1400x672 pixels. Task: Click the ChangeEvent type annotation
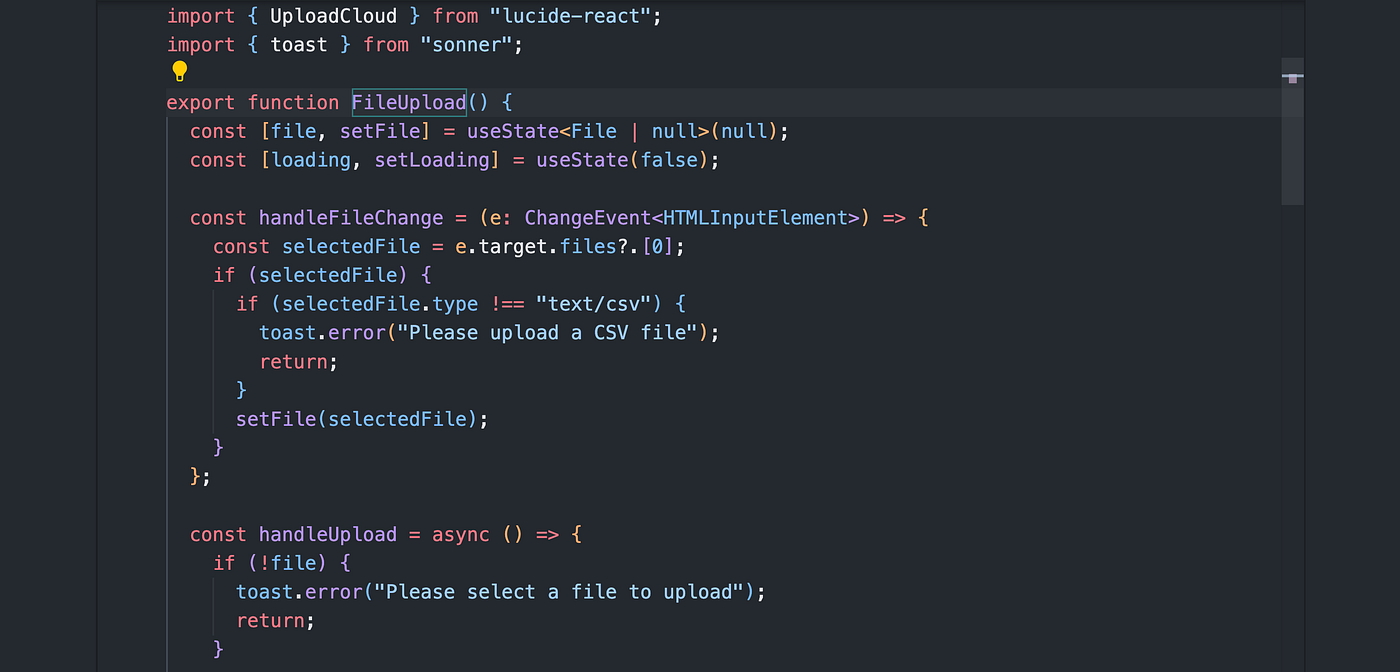(587, 217)
